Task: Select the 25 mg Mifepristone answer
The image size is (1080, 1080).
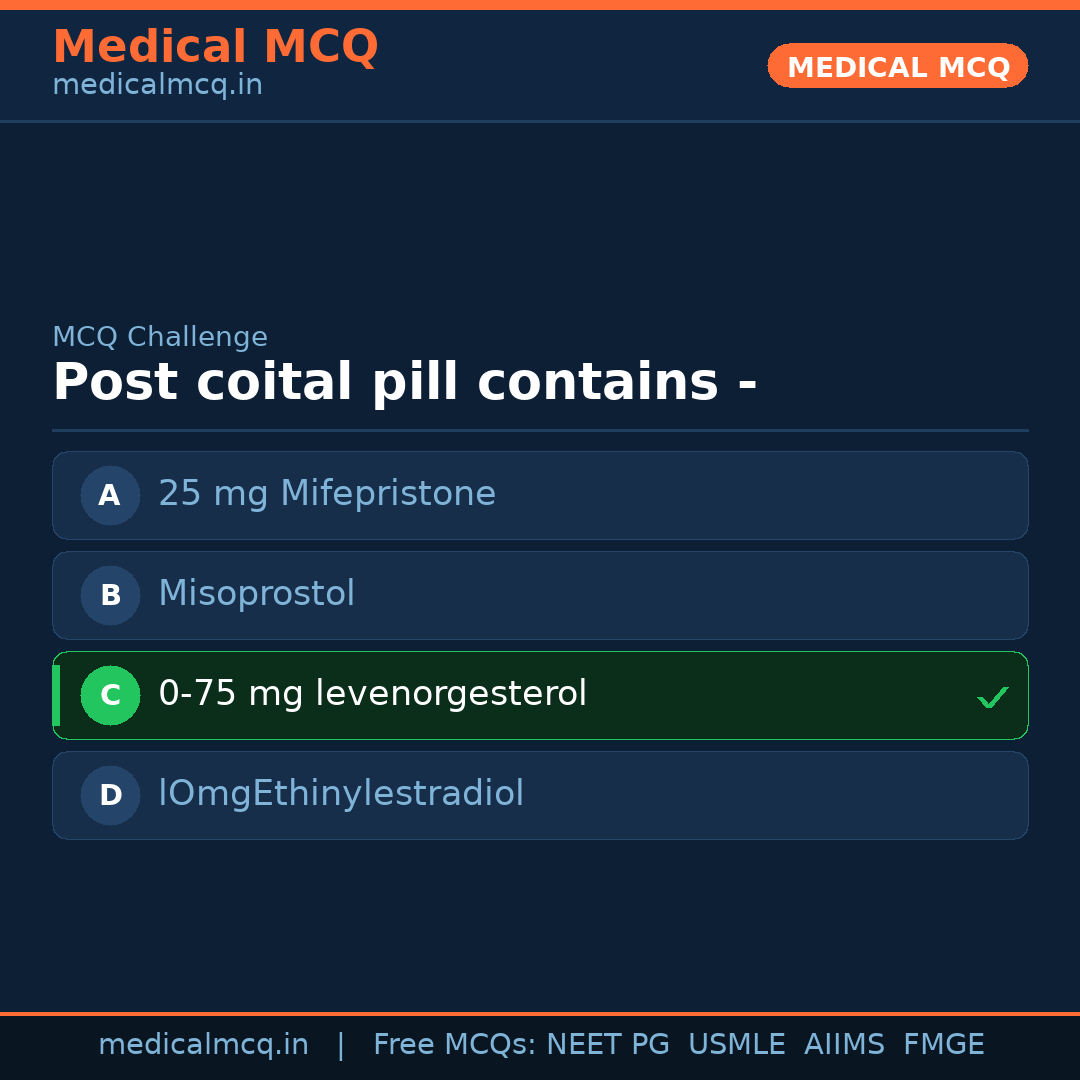Action: click(327, 494)
